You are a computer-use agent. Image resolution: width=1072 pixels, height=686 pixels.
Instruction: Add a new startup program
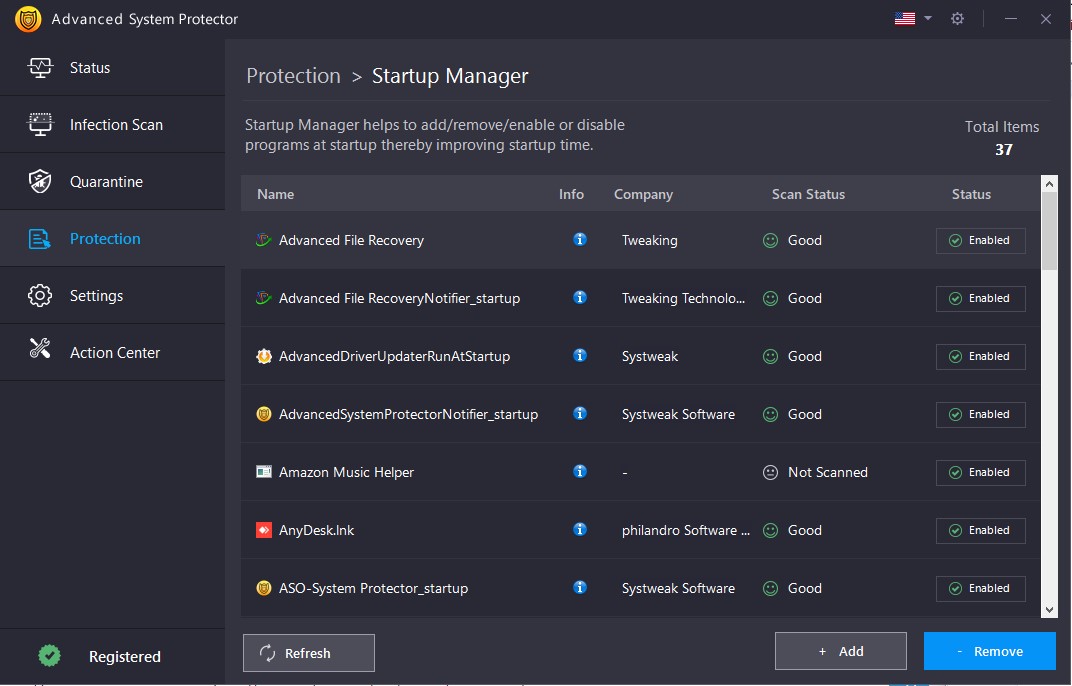(x=840, y=650)
